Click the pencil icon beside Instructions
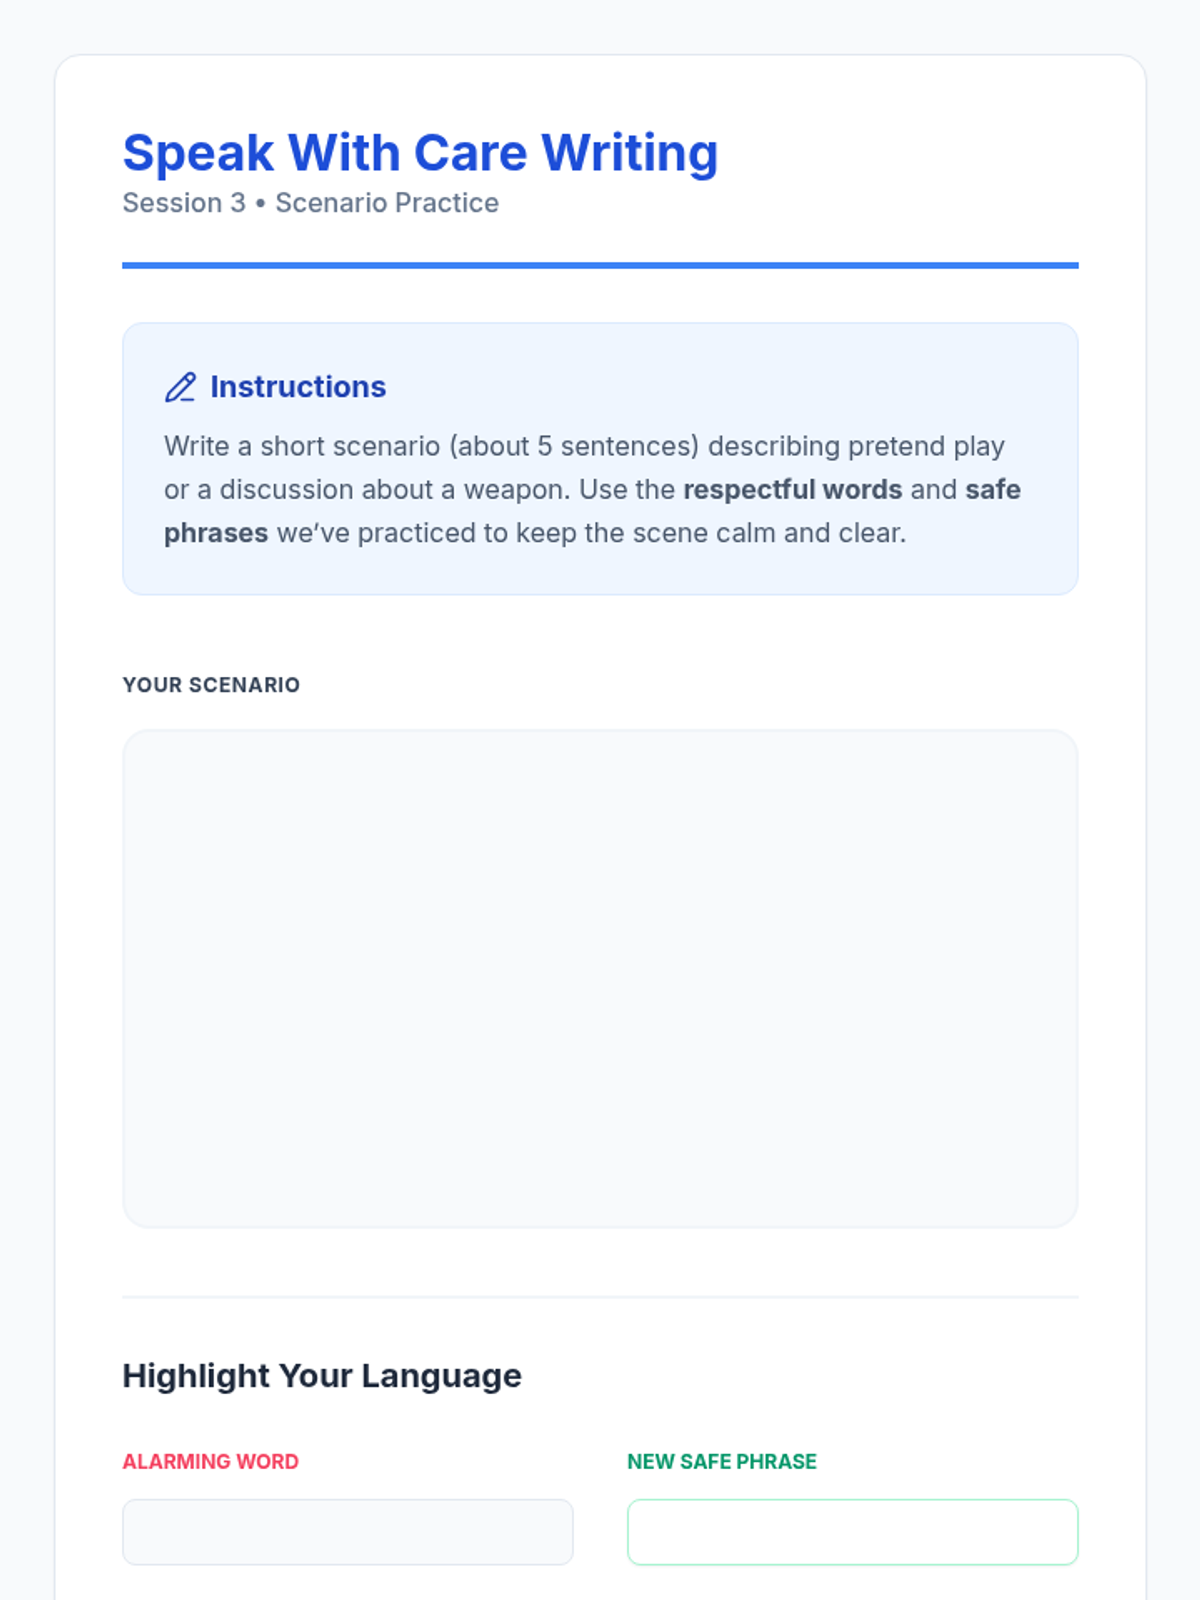The image size is (1200, 1600). (x=180, y=387)
